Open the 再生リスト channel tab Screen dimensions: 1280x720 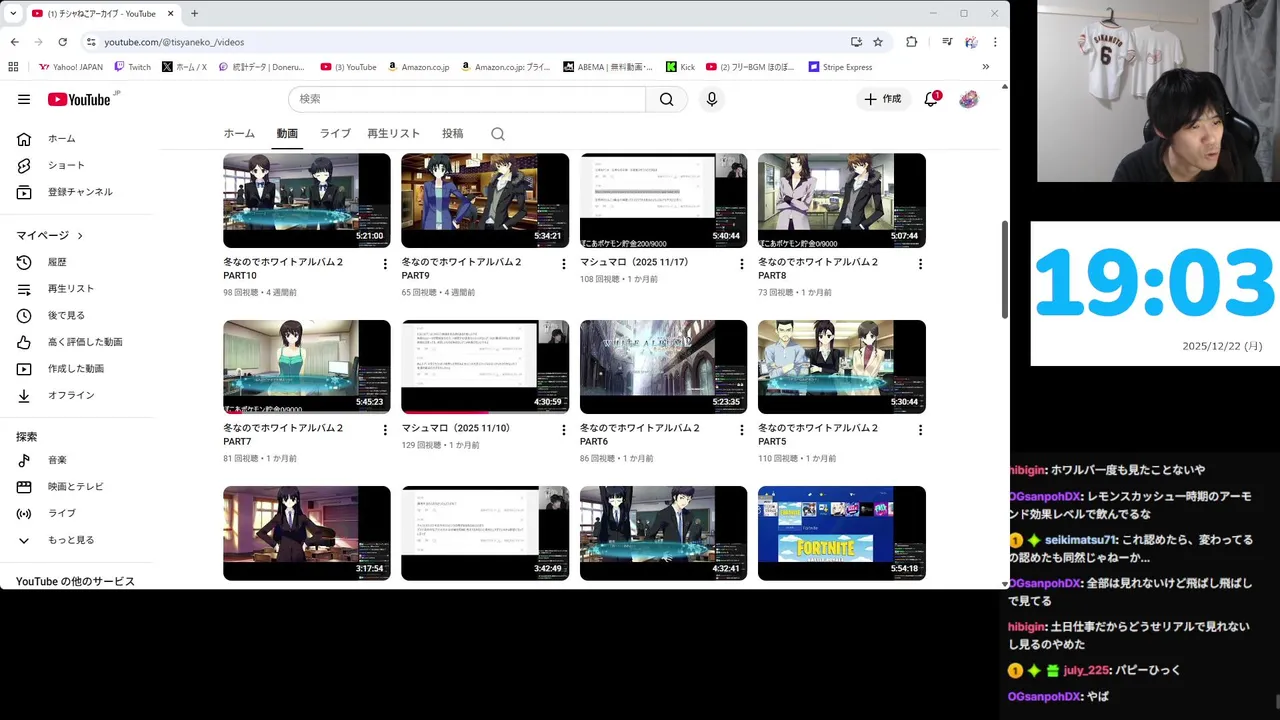[x=393, y=134]
